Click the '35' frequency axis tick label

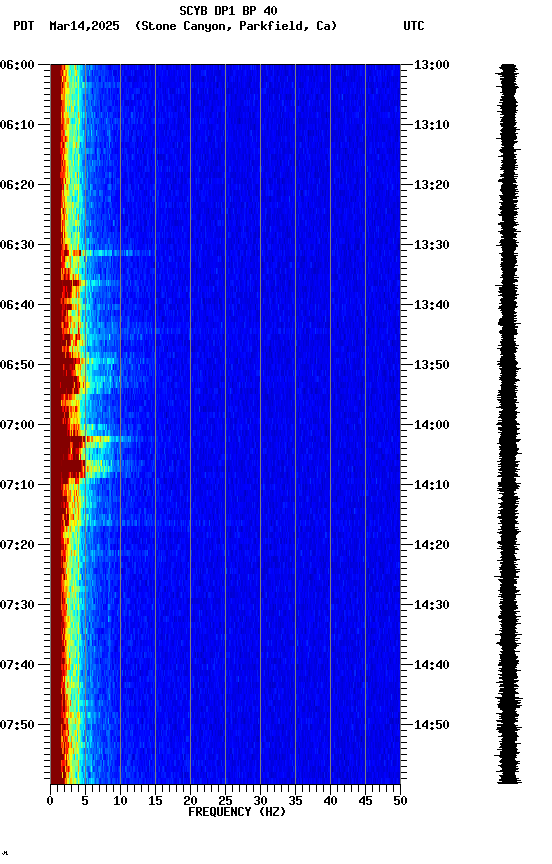295,801
